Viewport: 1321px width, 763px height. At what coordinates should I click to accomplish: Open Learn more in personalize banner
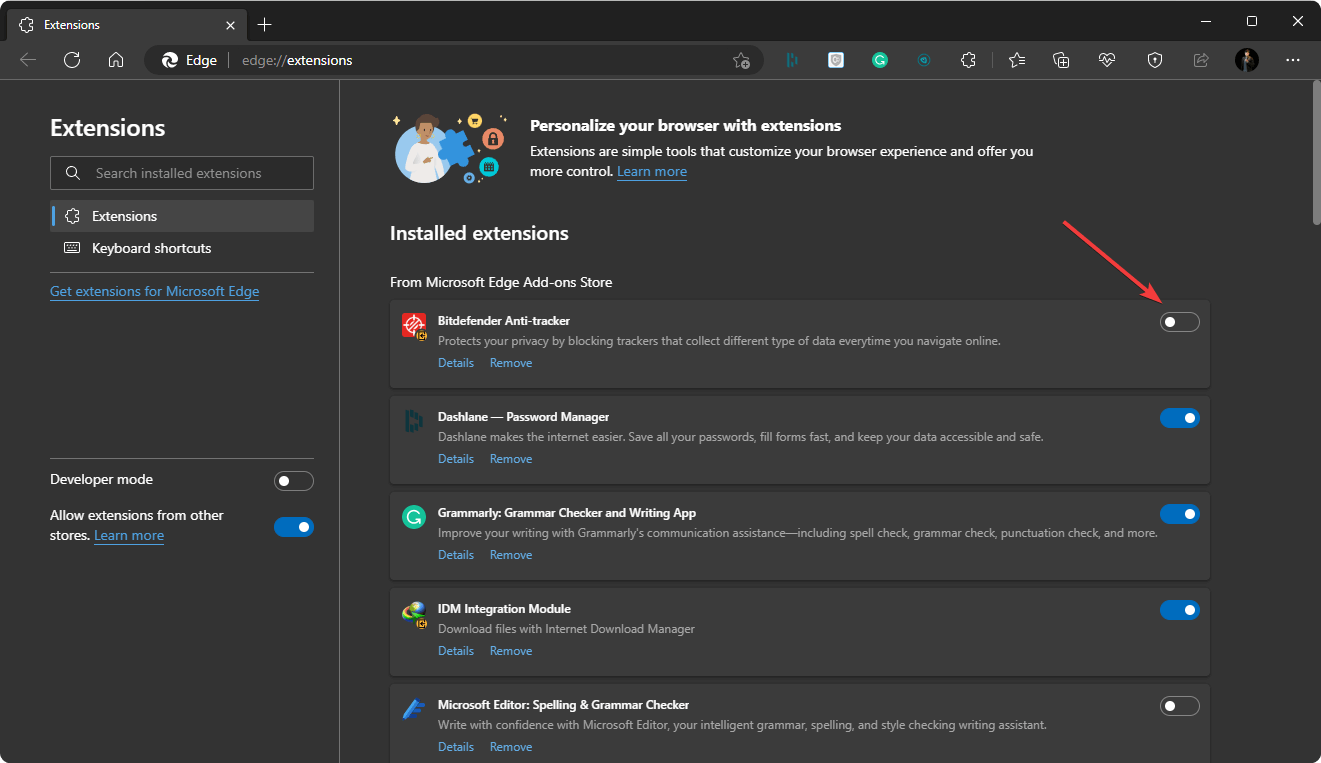652,171
